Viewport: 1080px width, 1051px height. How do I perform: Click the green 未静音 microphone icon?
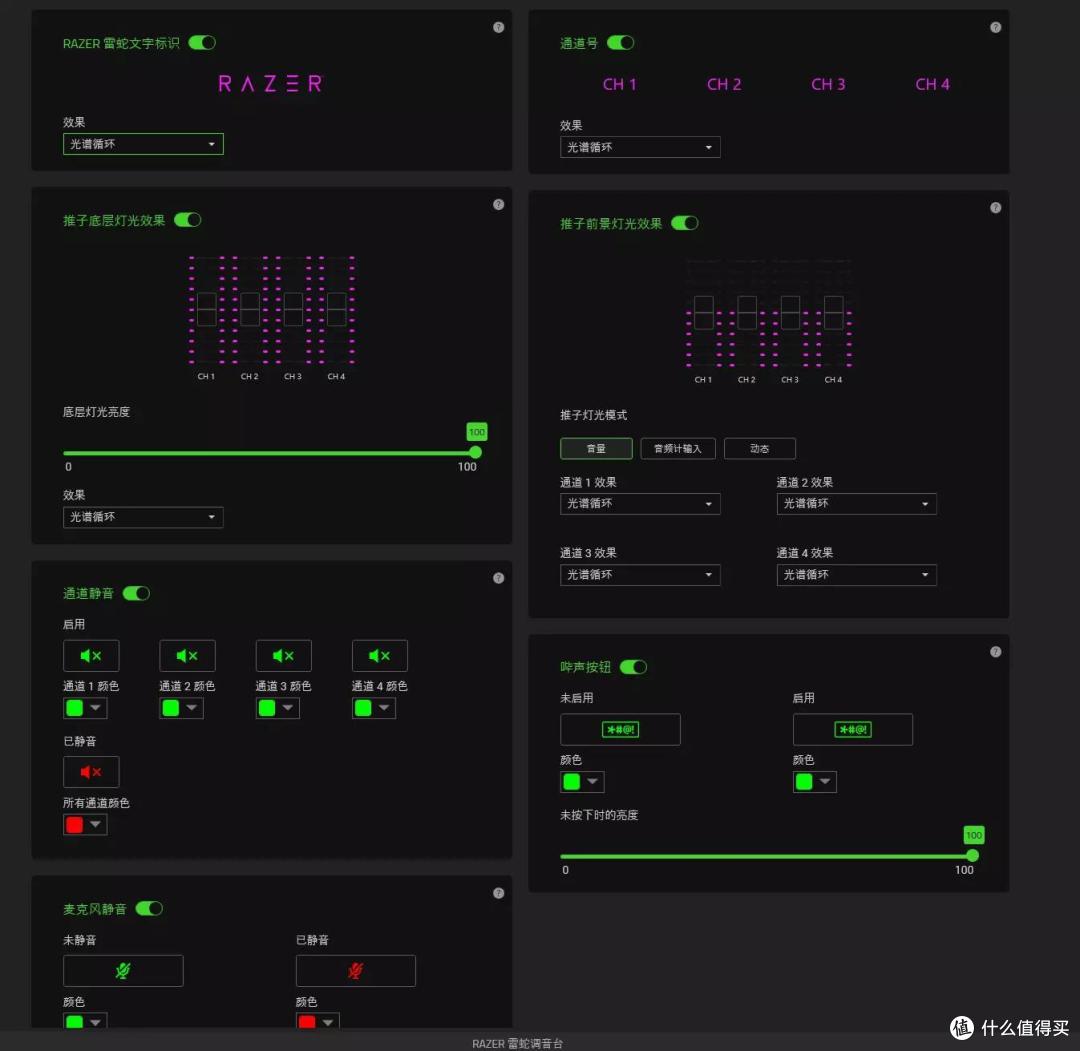click(x=123, y=970)
